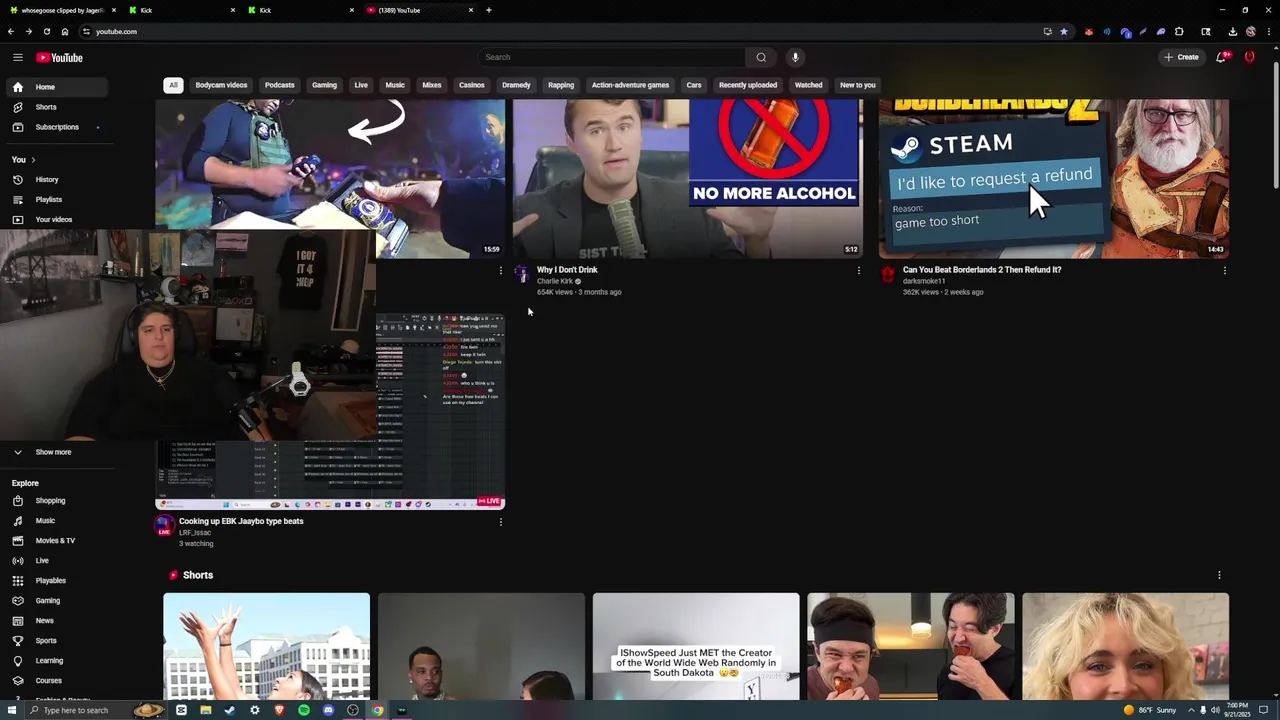Open Learning under Explore

(55, 661)
